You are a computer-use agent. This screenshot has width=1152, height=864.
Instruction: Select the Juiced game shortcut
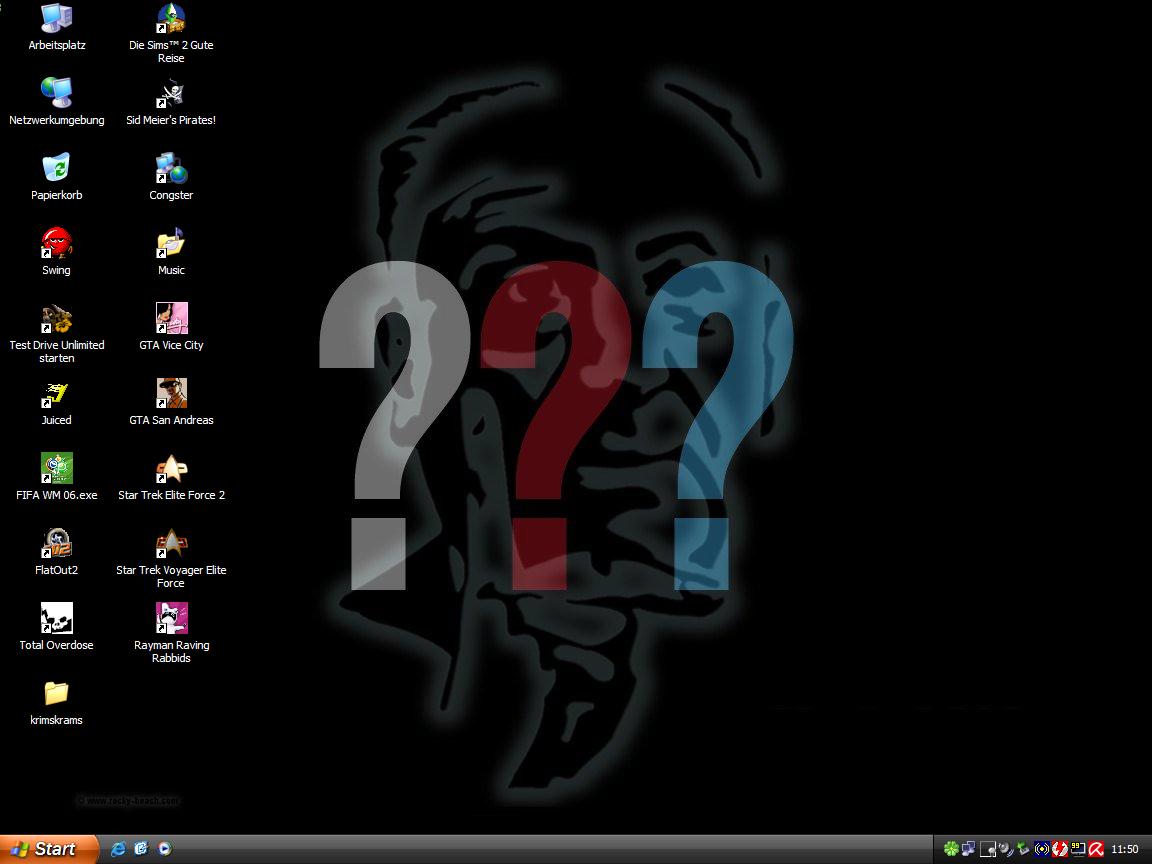tap(57, 393)
